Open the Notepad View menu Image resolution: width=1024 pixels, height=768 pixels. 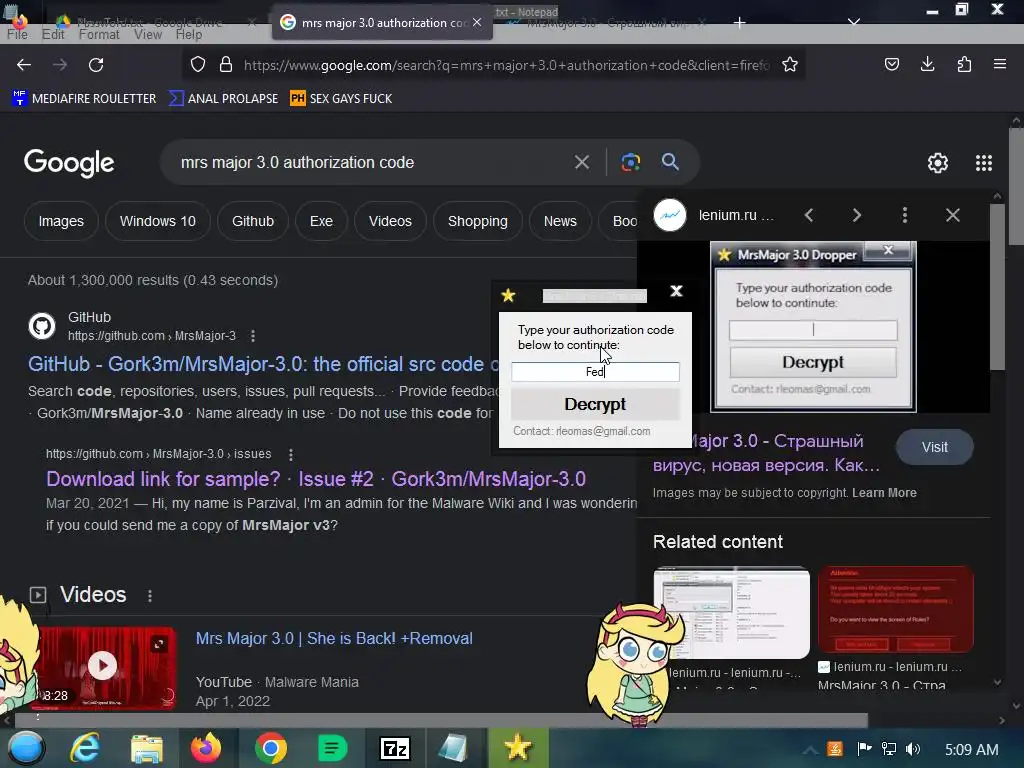(148, 35)
